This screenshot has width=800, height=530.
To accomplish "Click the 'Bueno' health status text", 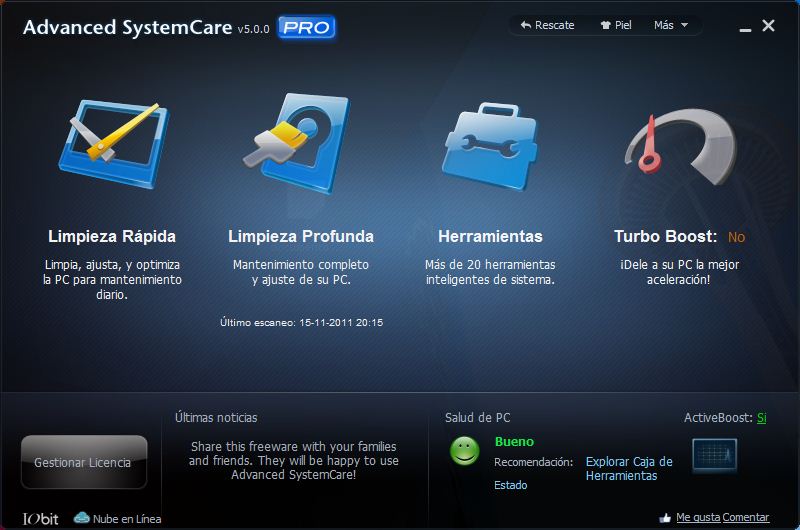I will click(514, 442).
